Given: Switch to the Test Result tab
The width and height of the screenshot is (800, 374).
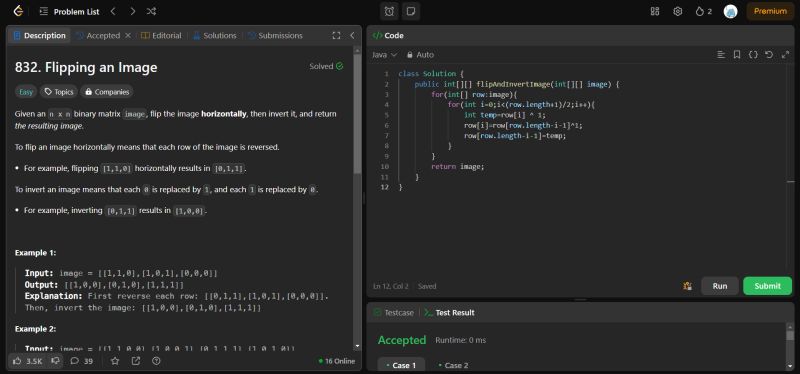Looking at the screenshot, I should (449, 313).
